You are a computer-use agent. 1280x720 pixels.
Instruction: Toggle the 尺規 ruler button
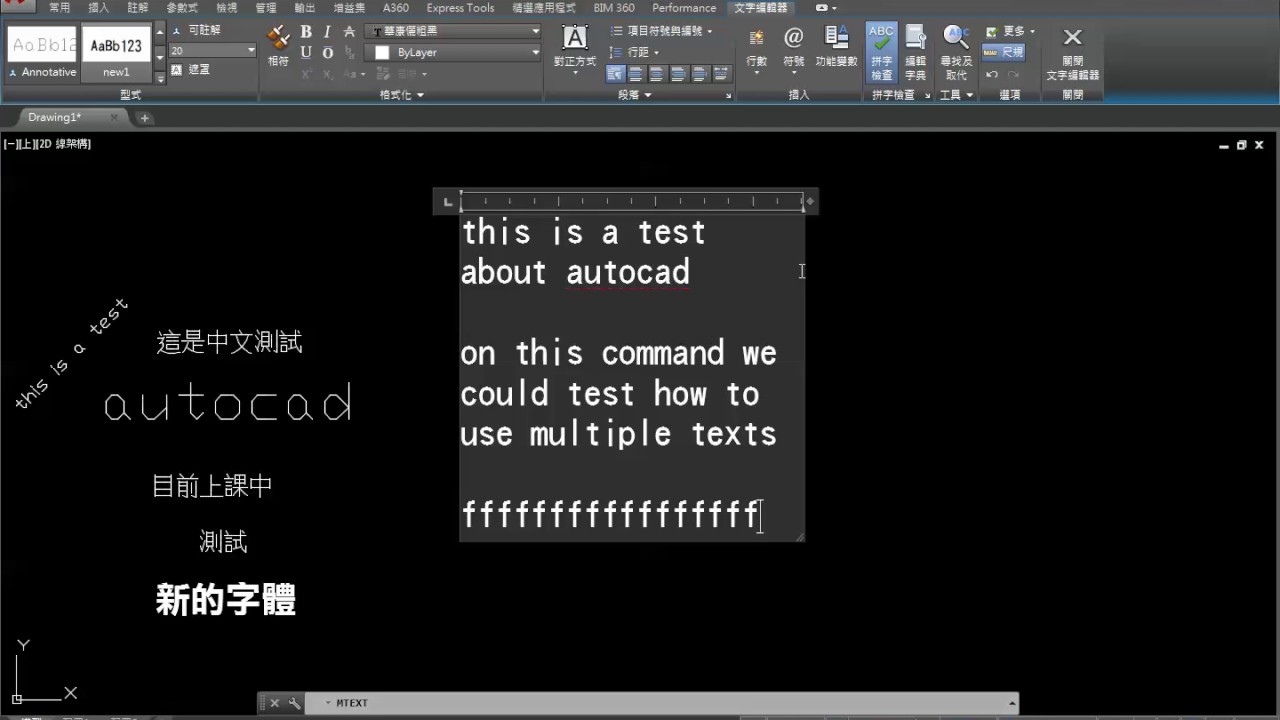click(x=1004, y=52)
